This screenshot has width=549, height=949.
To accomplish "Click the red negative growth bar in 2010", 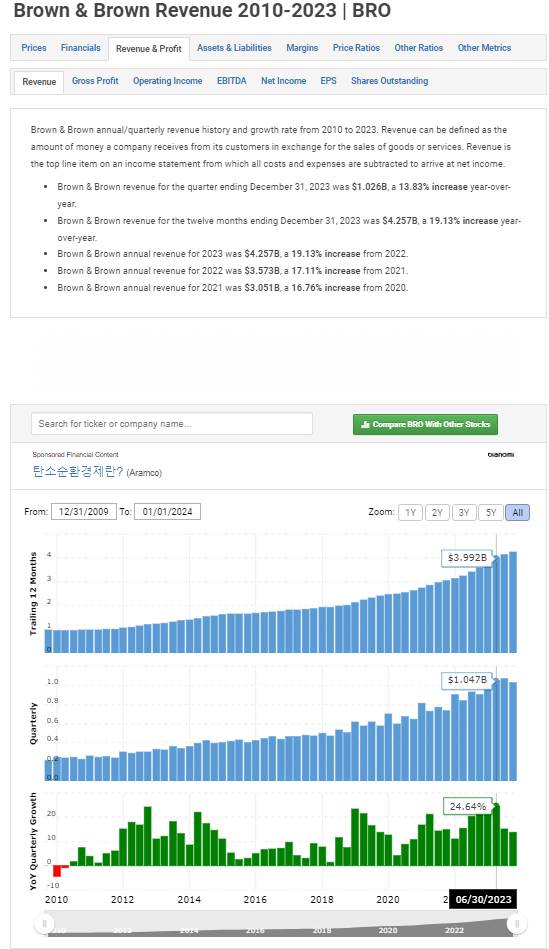I will pos(57,871).
